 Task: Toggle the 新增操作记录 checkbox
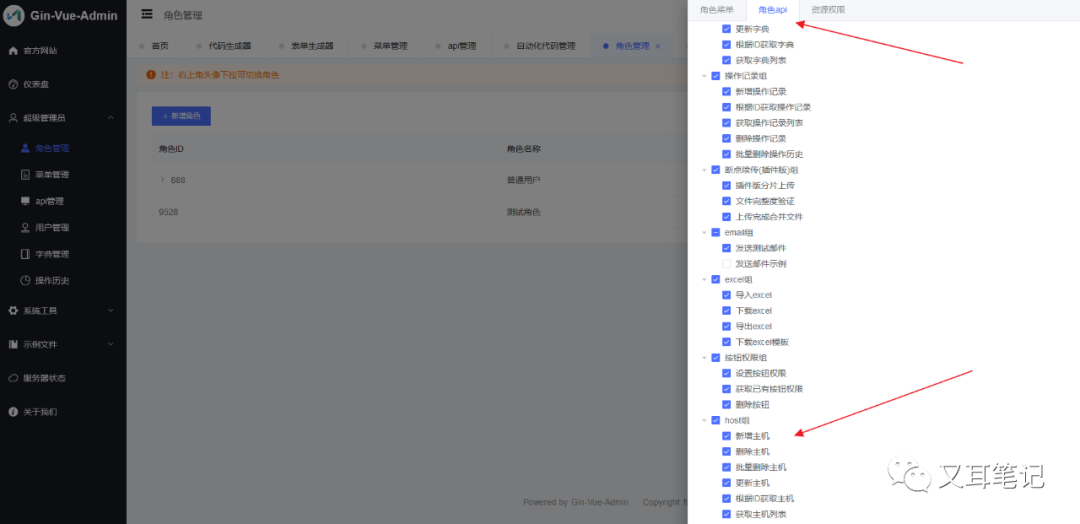click(726, 92)
